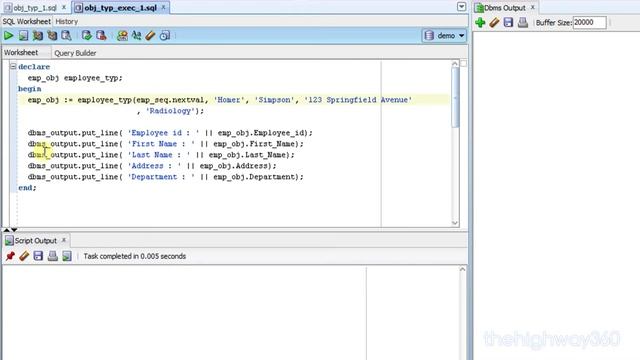Click the begin keyword

pos(29,89)
